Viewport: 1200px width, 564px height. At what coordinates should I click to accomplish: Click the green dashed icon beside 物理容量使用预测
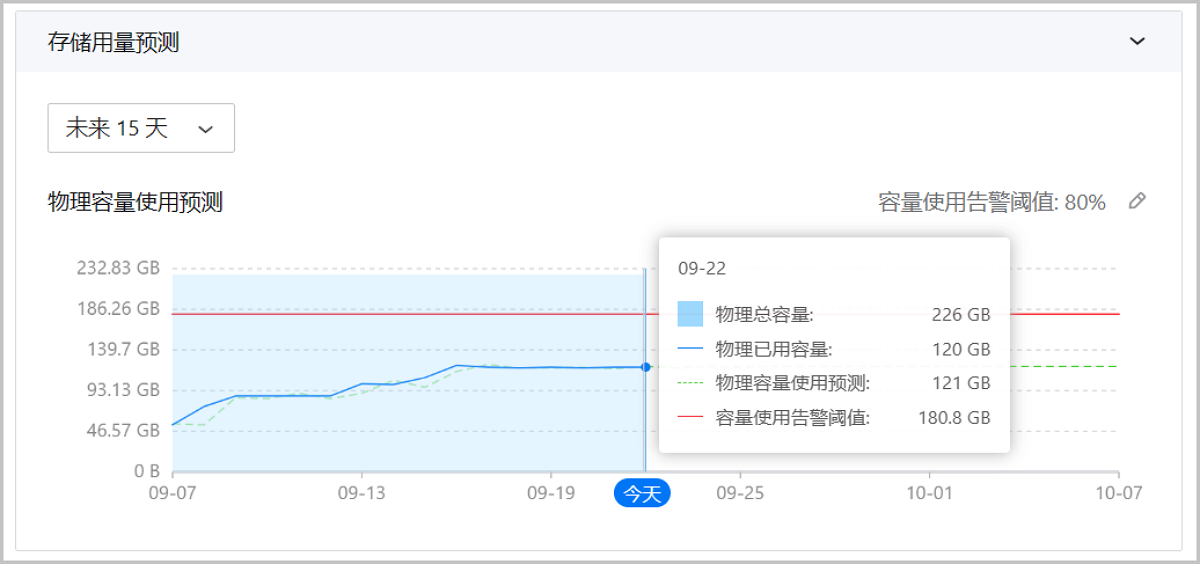(690, 383)
